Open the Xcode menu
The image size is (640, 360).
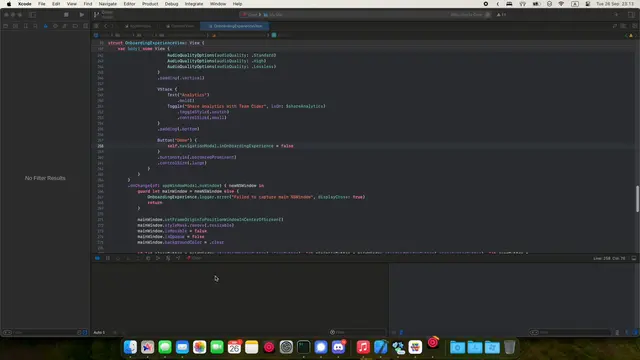[24, 4]
